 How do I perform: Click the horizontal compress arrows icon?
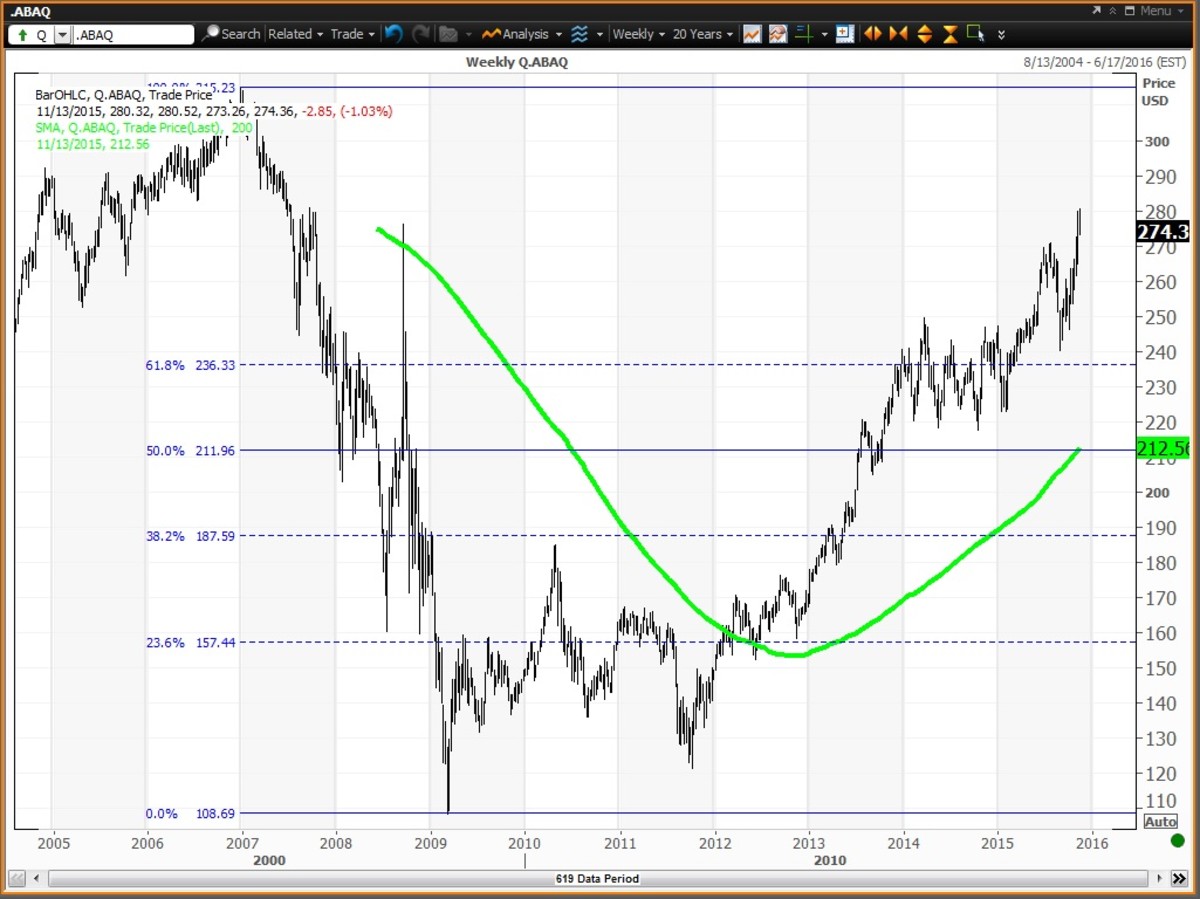(x=898, y=34)
